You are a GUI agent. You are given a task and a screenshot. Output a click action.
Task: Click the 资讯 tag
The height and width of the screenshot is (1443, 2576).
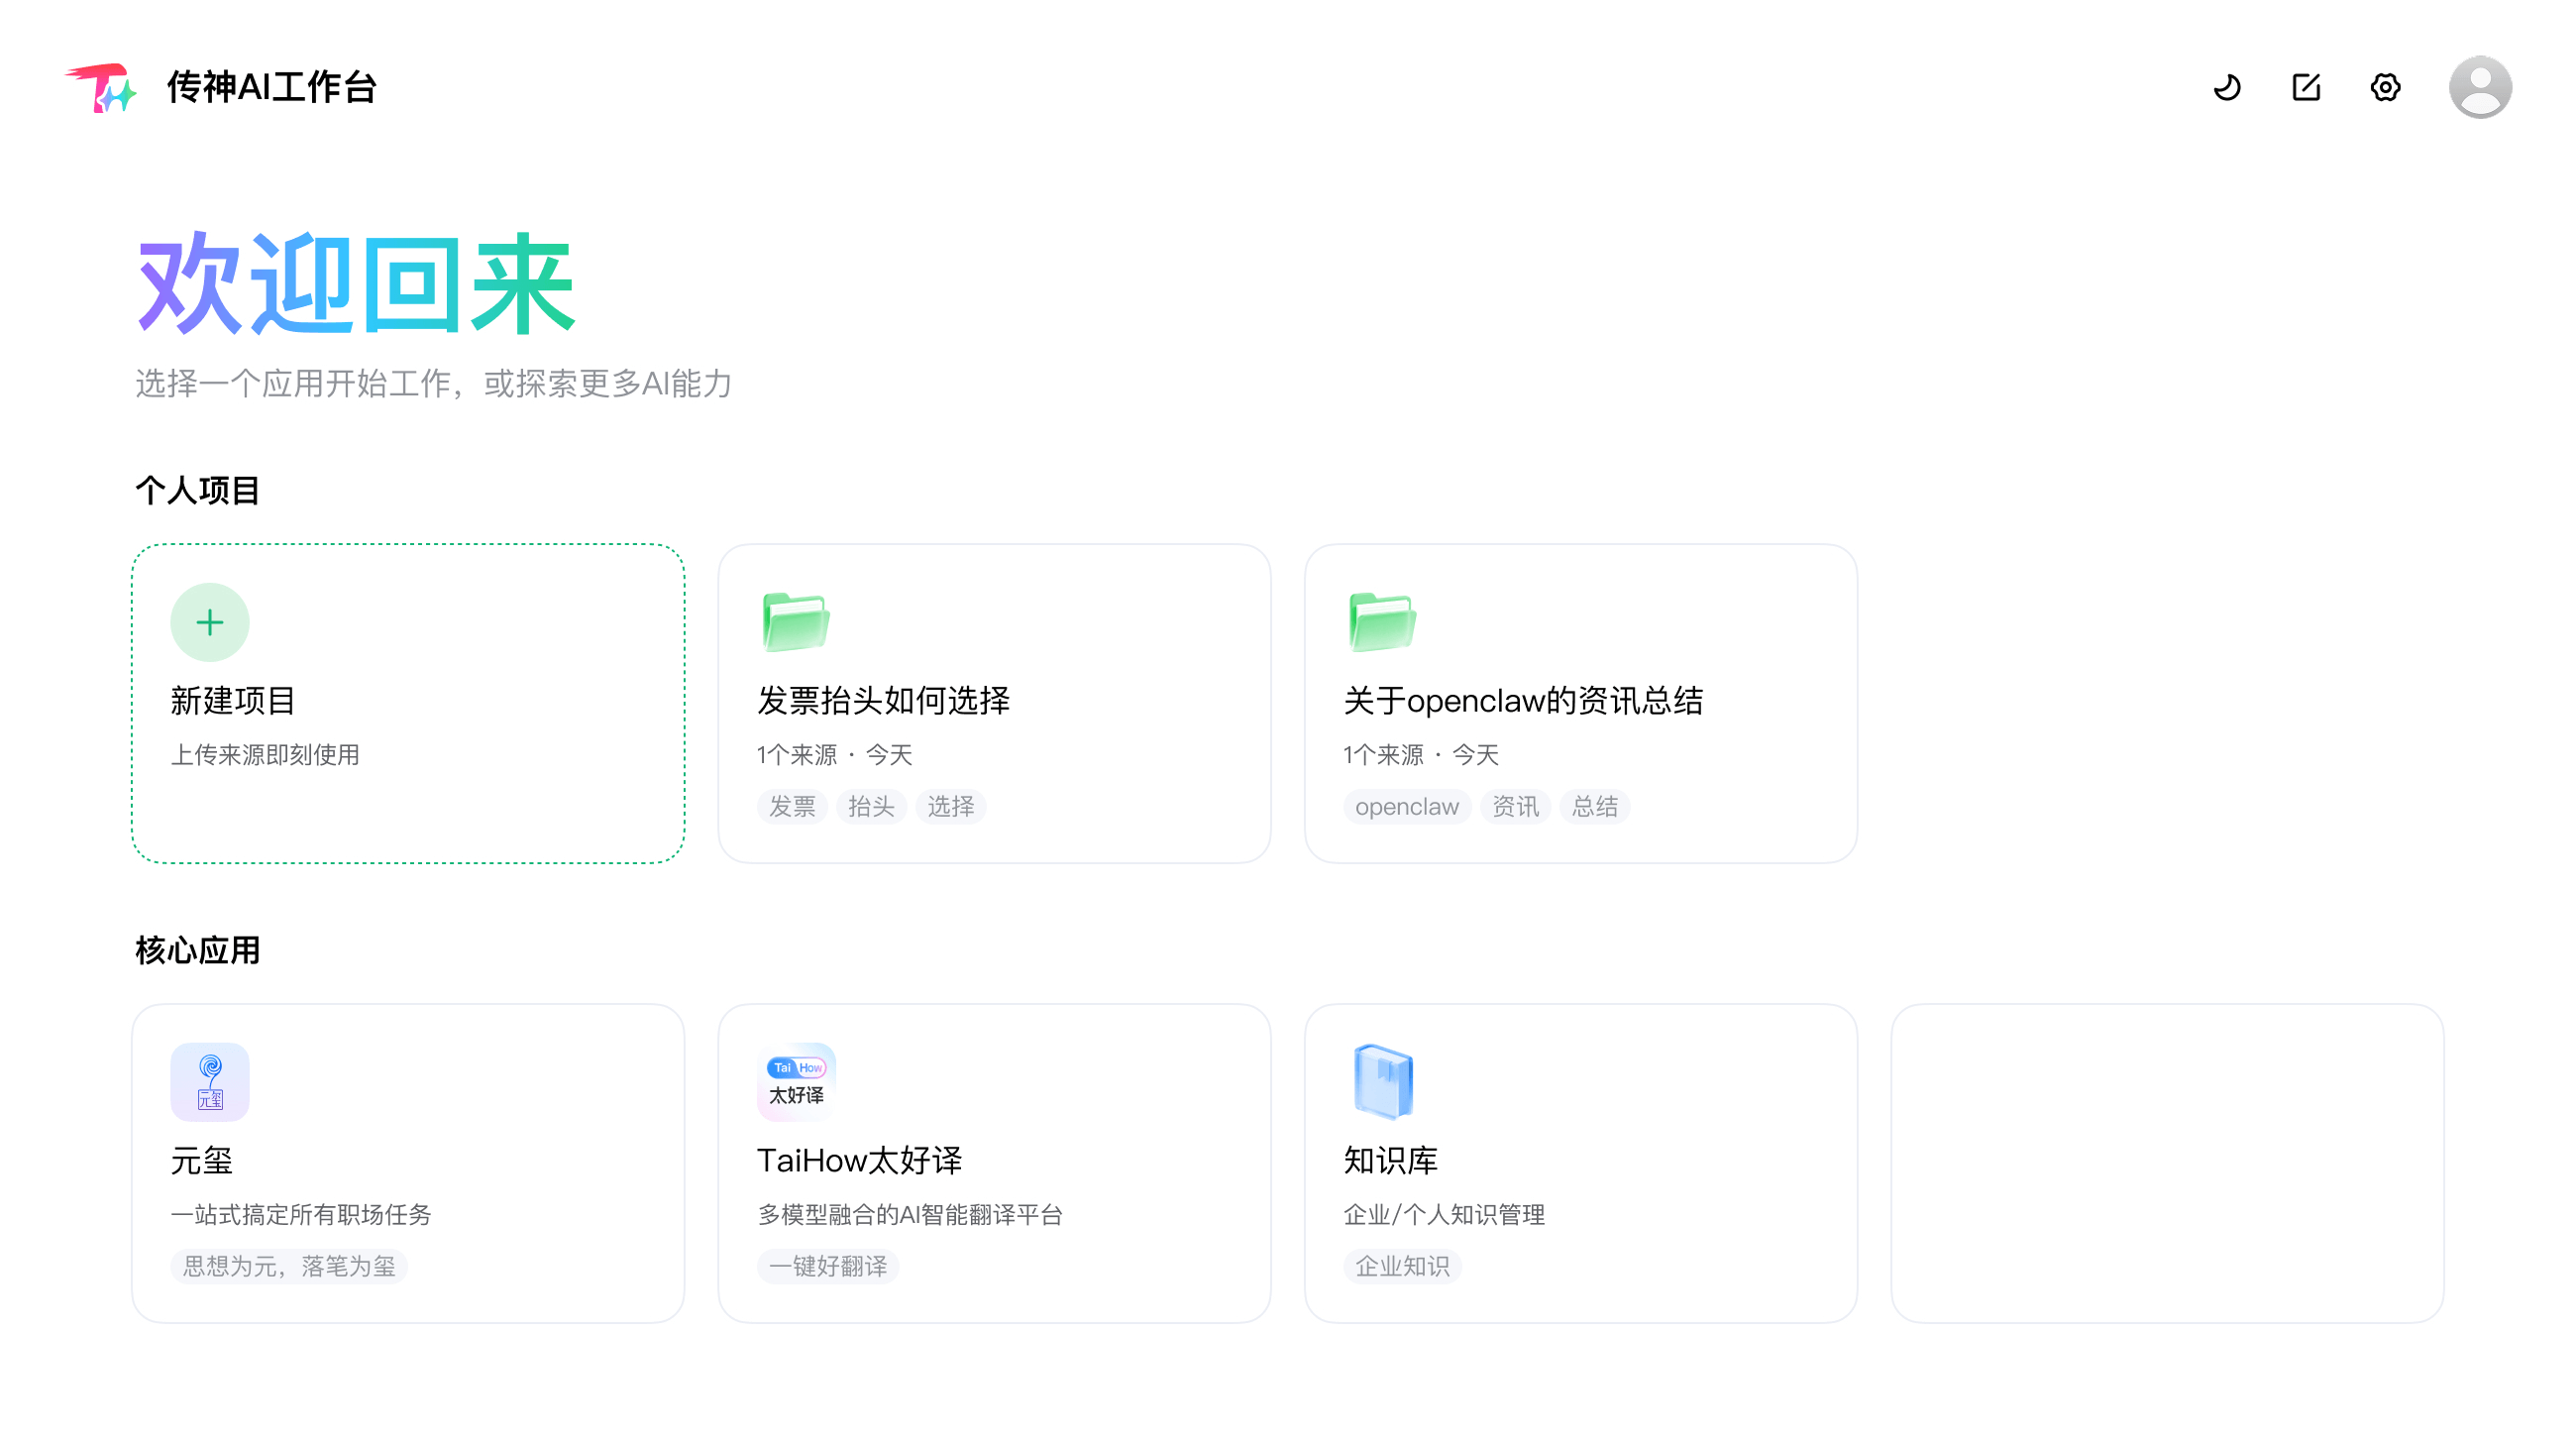(x=1515, y=807)
